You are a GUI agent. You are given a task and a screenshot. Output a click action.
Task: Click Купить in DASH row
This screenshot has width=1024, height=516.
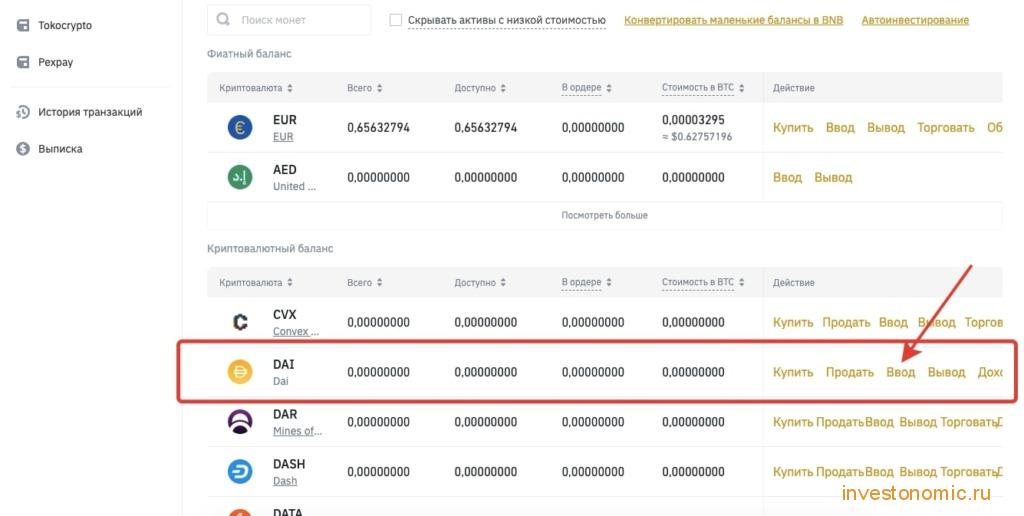click(x=793, y=472)
